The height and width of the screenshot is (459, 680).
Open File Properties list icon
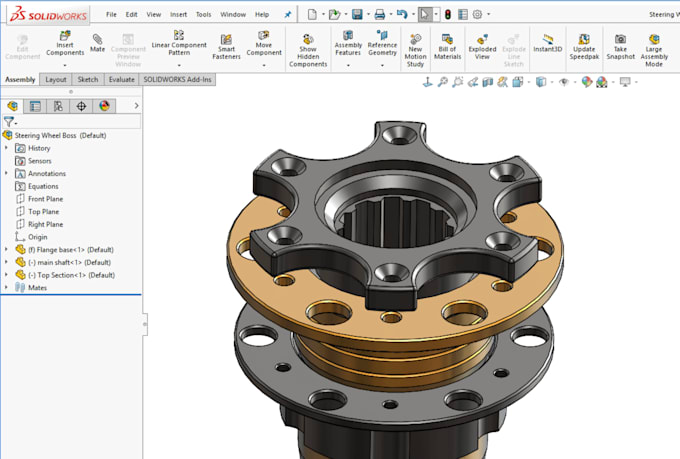tap(463, 14)
